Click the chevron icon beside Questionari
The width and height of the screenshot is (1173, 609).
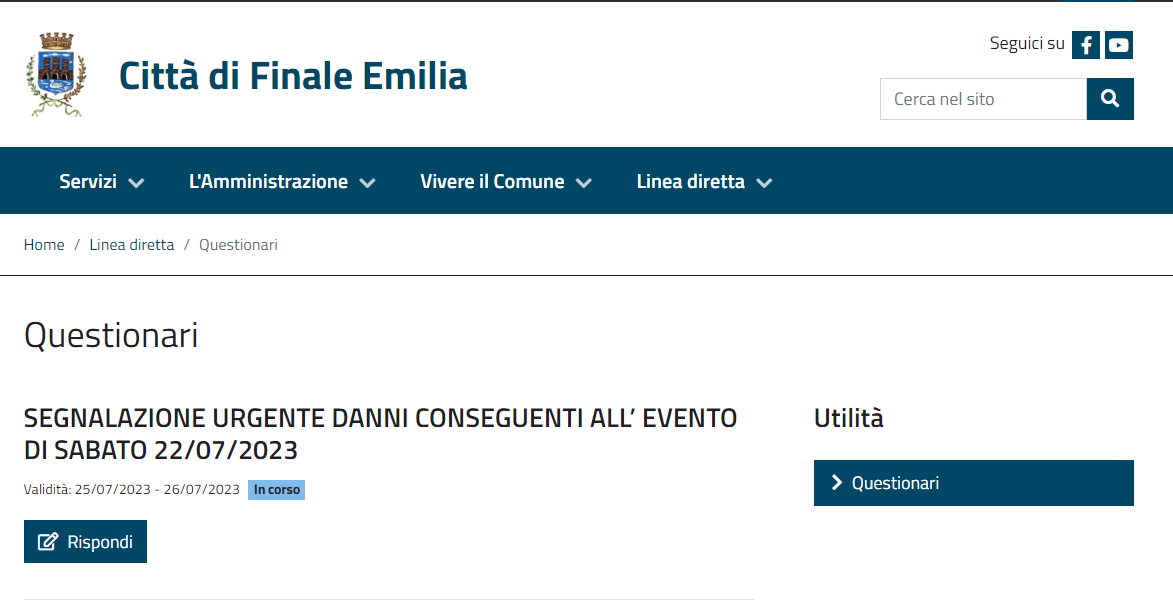[x=836, y=483]
